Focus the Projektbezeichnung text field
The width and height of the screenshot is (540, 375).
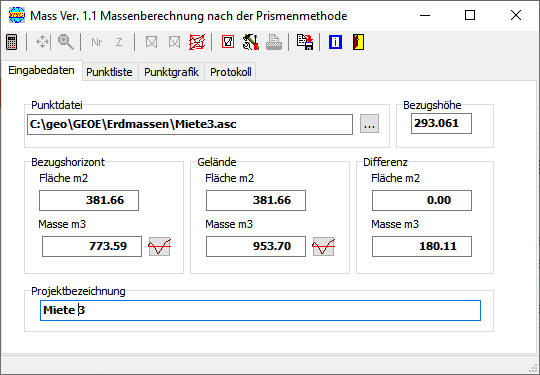click(260, 311)
